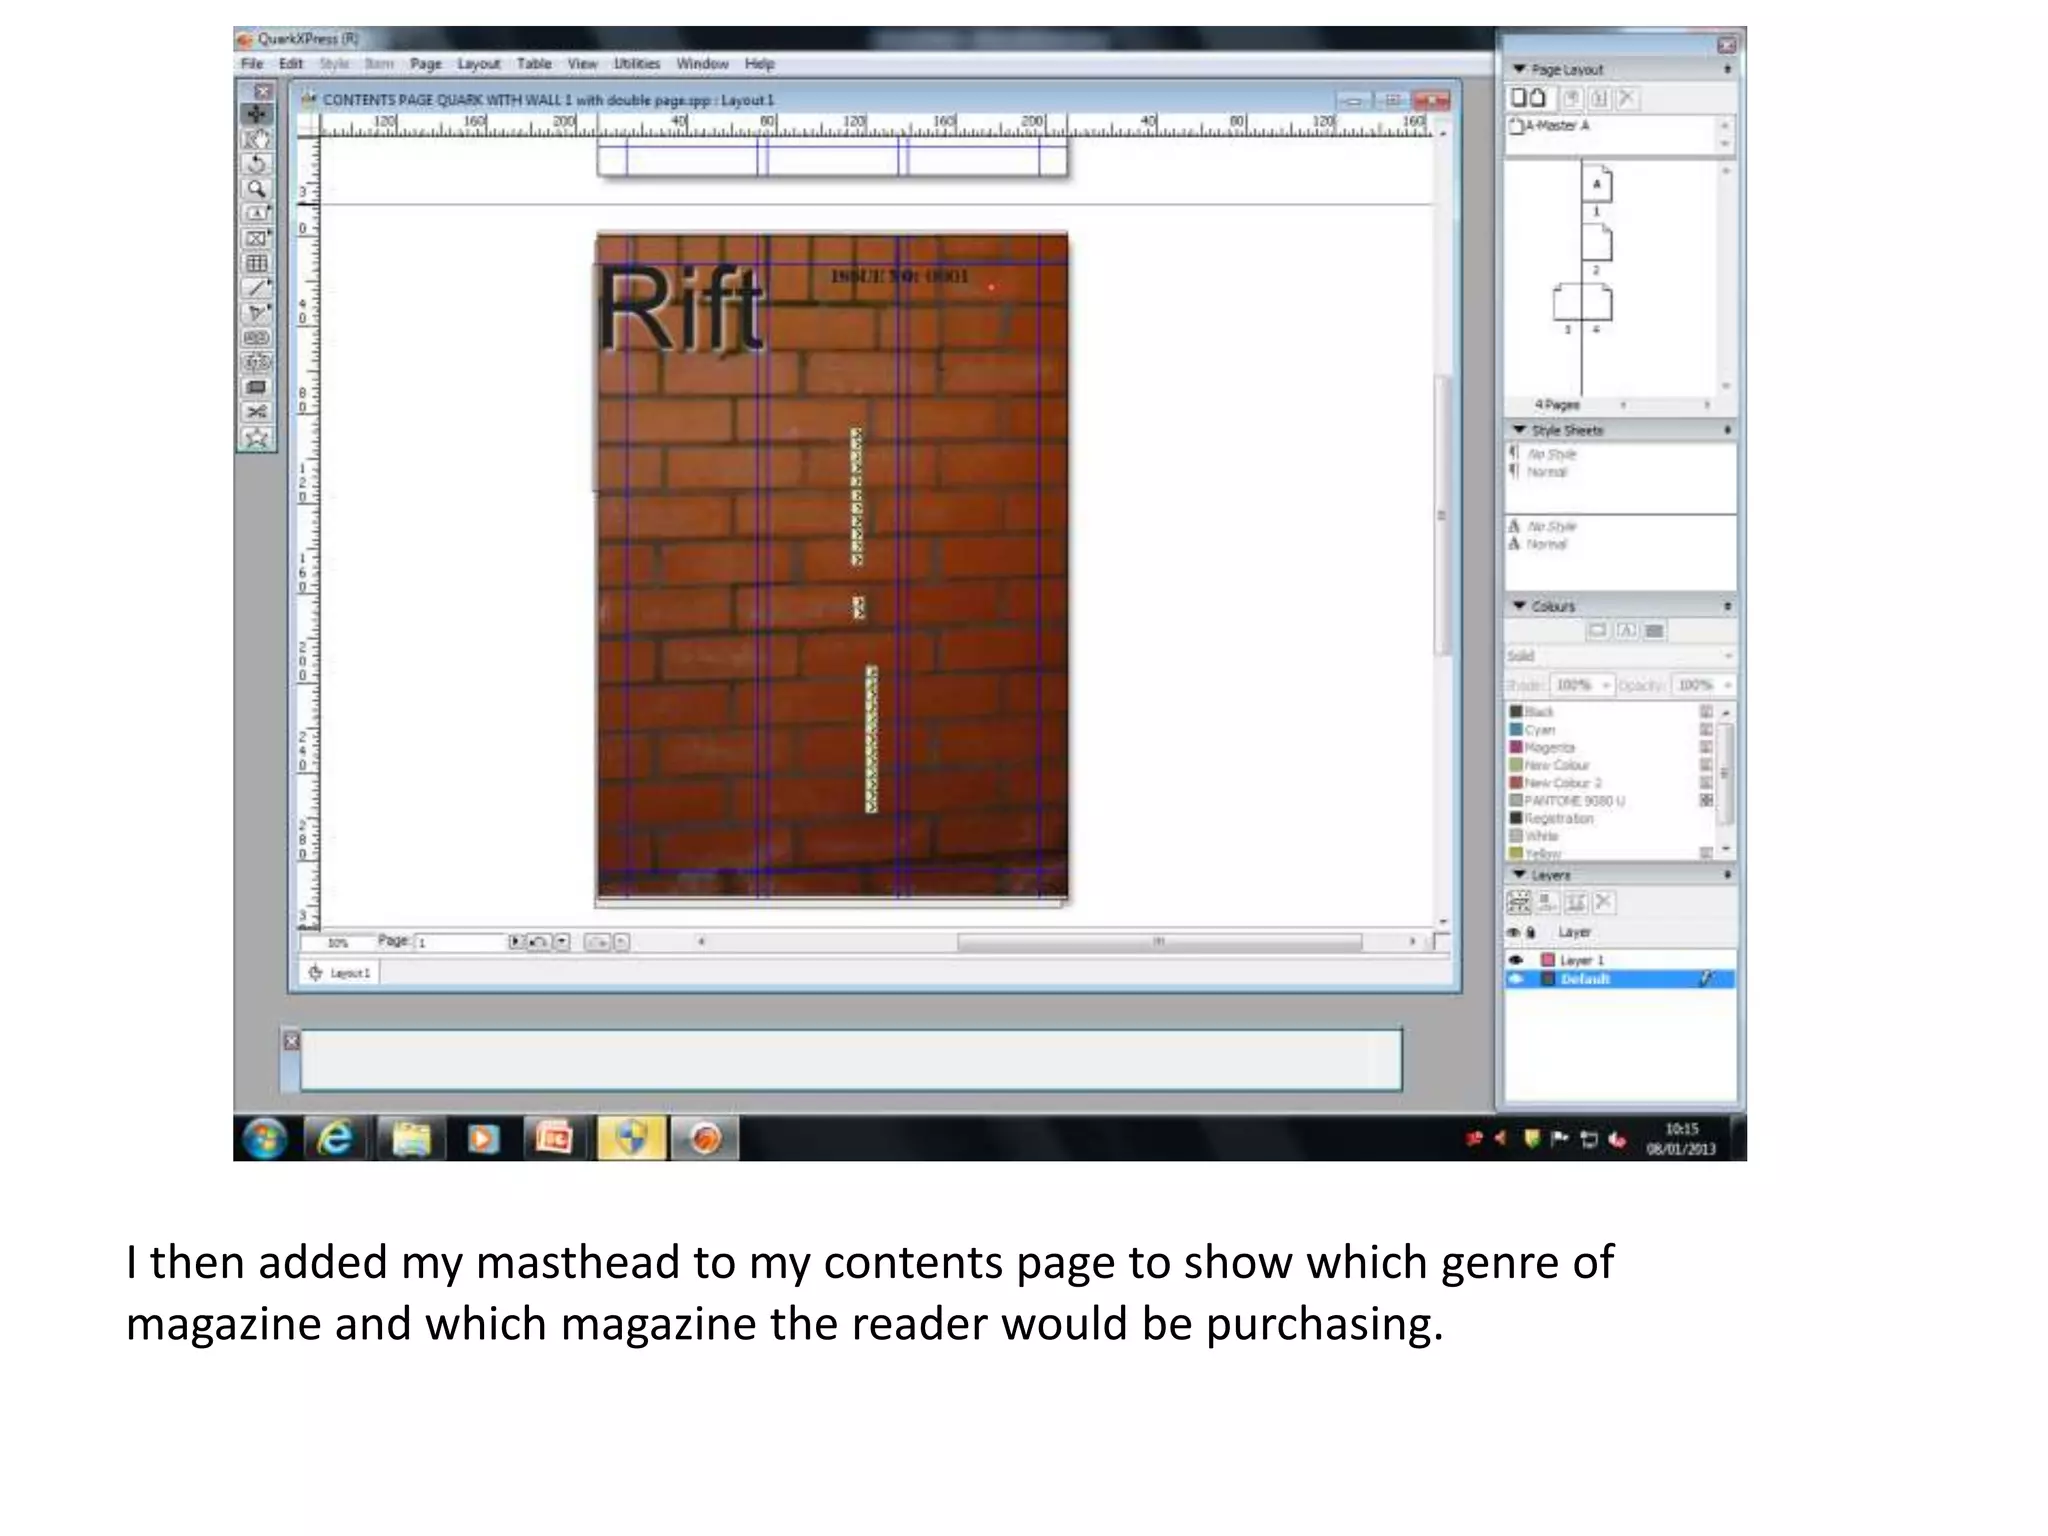Open the Layout menu

tap(478, 64)
